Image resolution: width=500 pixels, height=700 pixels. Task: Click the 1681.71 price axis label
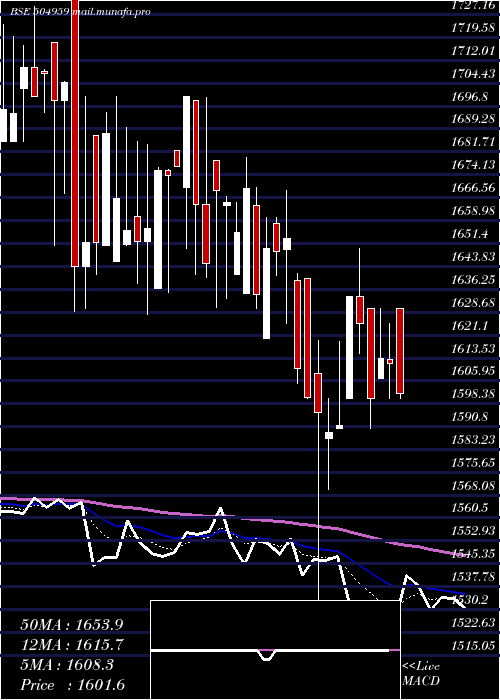click(x=473, y=142)
